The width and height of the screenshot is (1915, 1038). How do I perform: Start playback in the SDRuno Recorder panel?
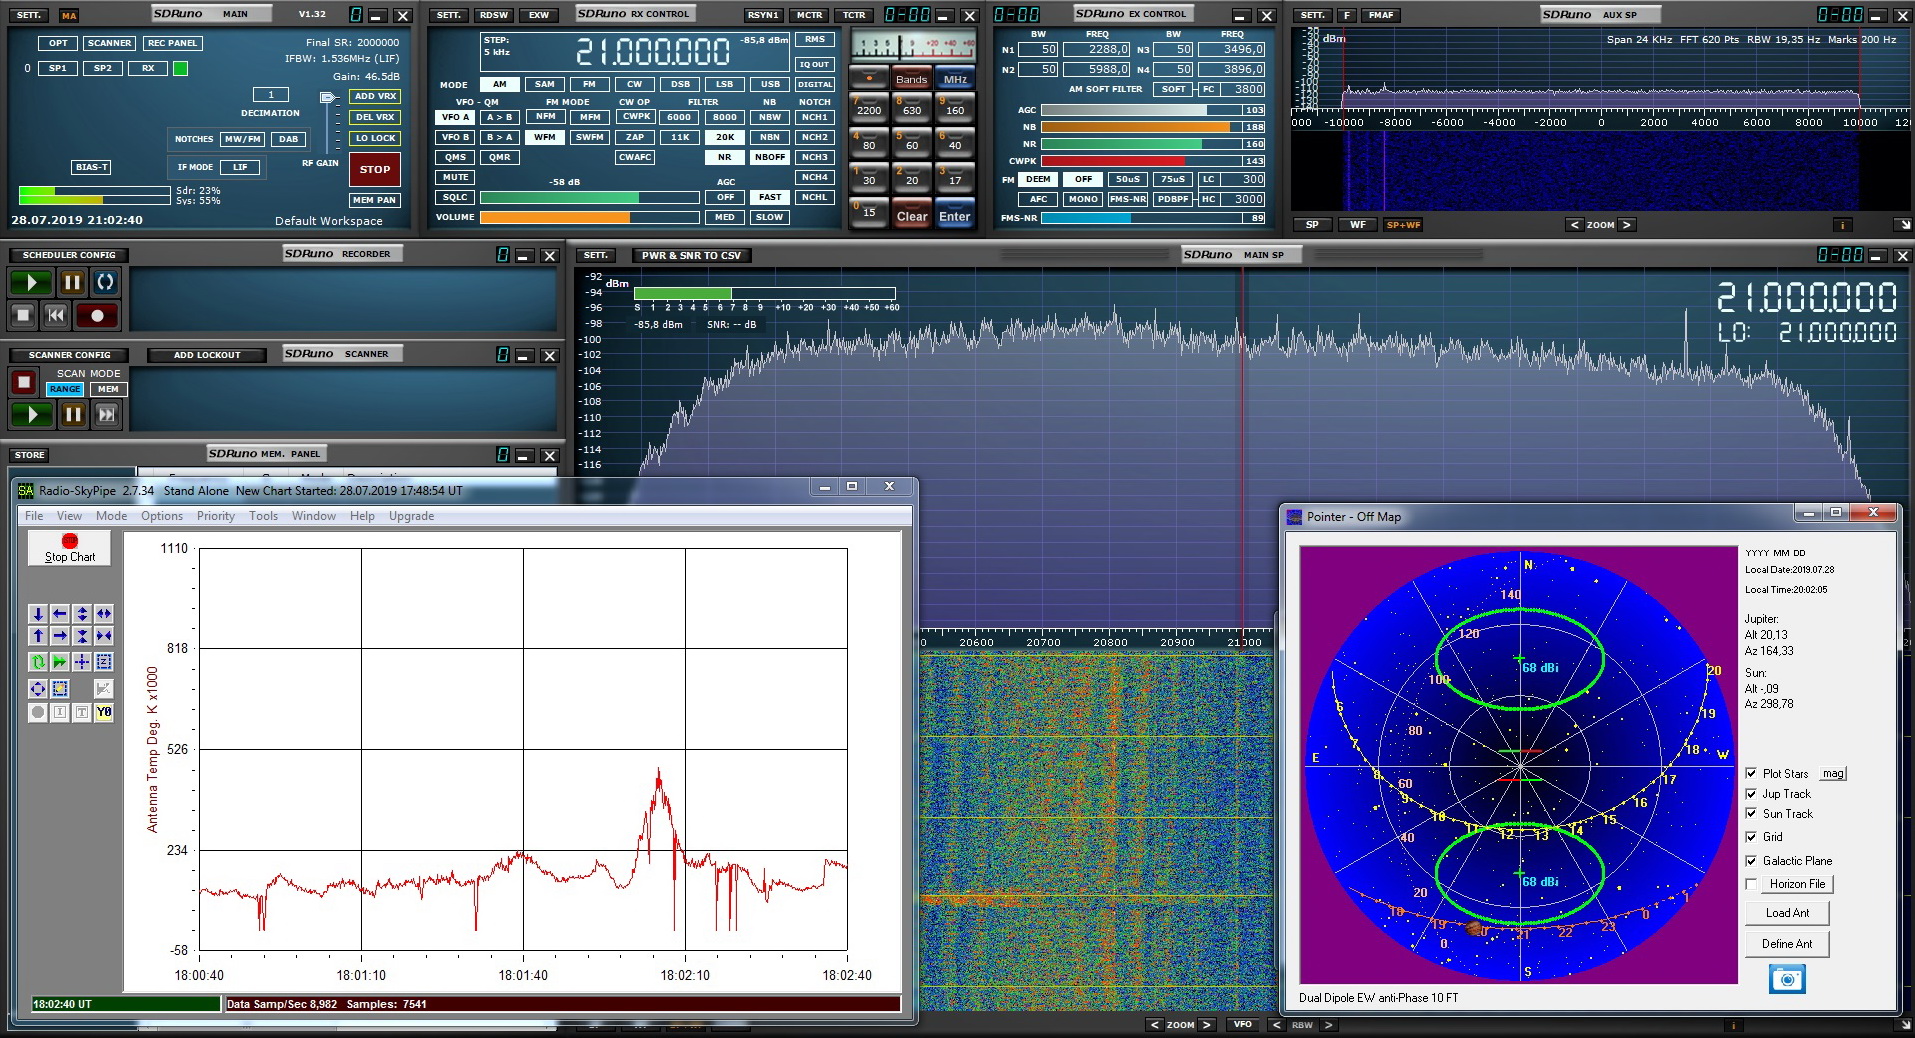pyautogui.click(x=30, y=283)
